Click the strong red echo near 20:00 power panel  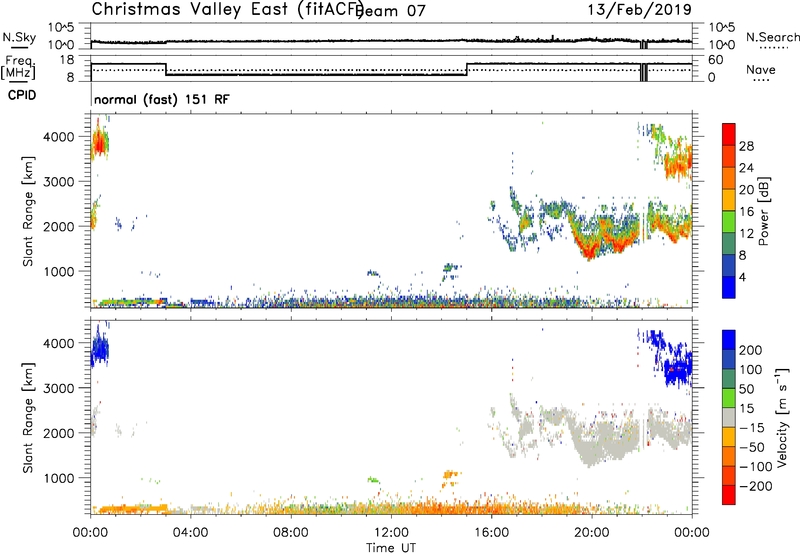[590, 249]
